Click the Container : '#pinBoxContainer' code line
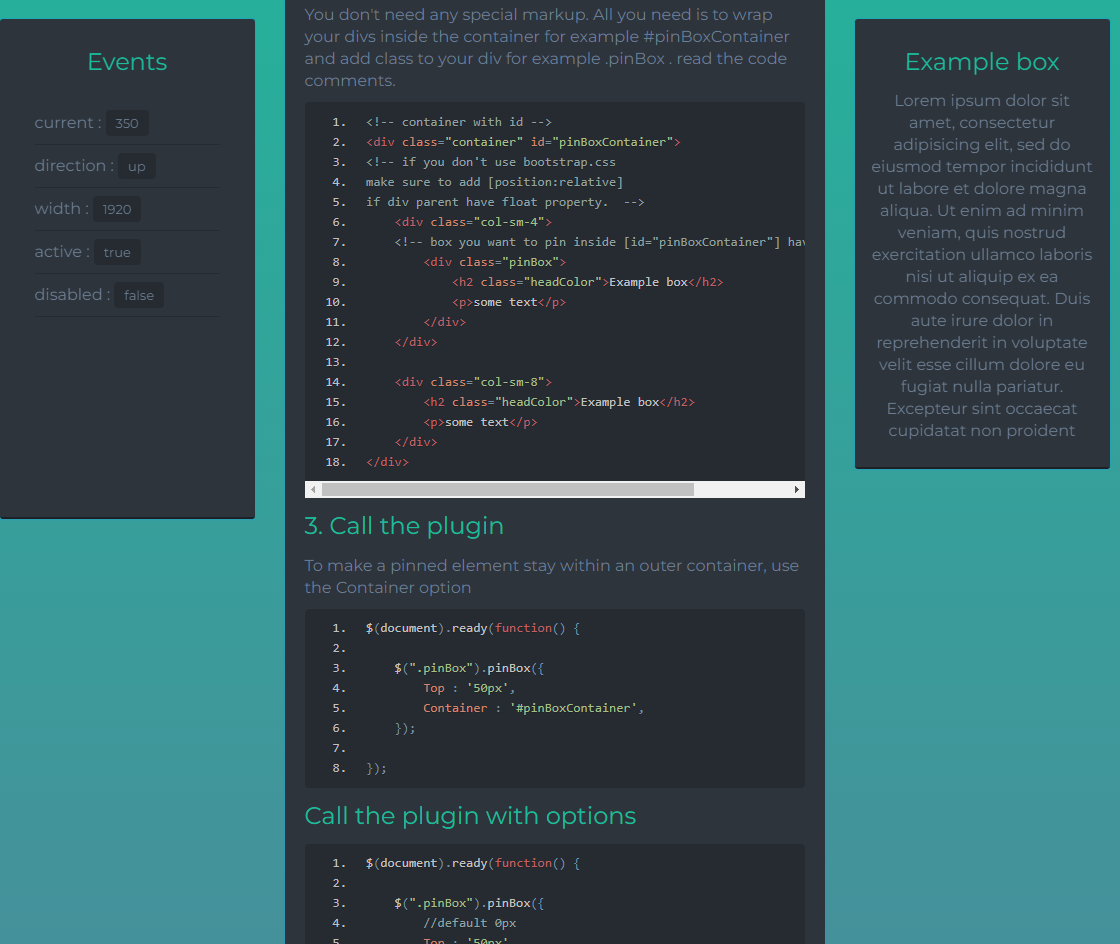1120x944 pixels. [x=534, y=708]
